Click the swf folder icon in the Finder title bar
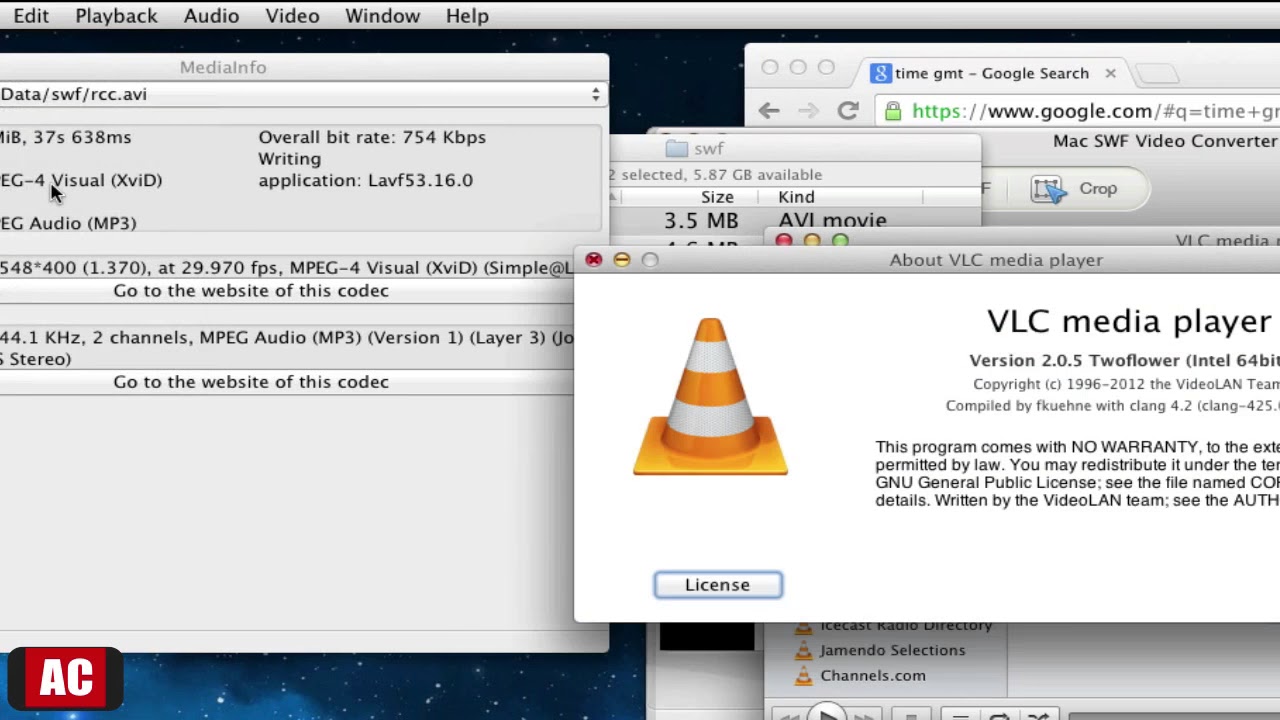The image size is (1280, 720). point(677,149)
